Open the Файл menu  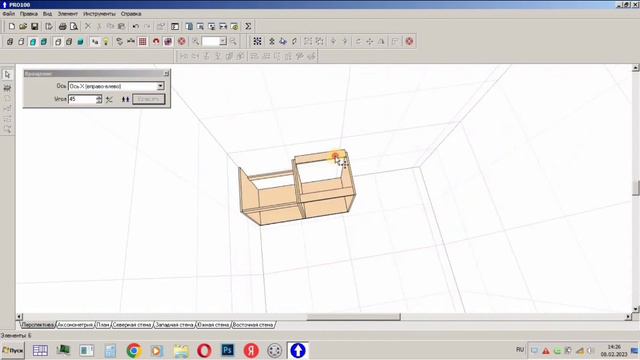(x=9, y=14)
